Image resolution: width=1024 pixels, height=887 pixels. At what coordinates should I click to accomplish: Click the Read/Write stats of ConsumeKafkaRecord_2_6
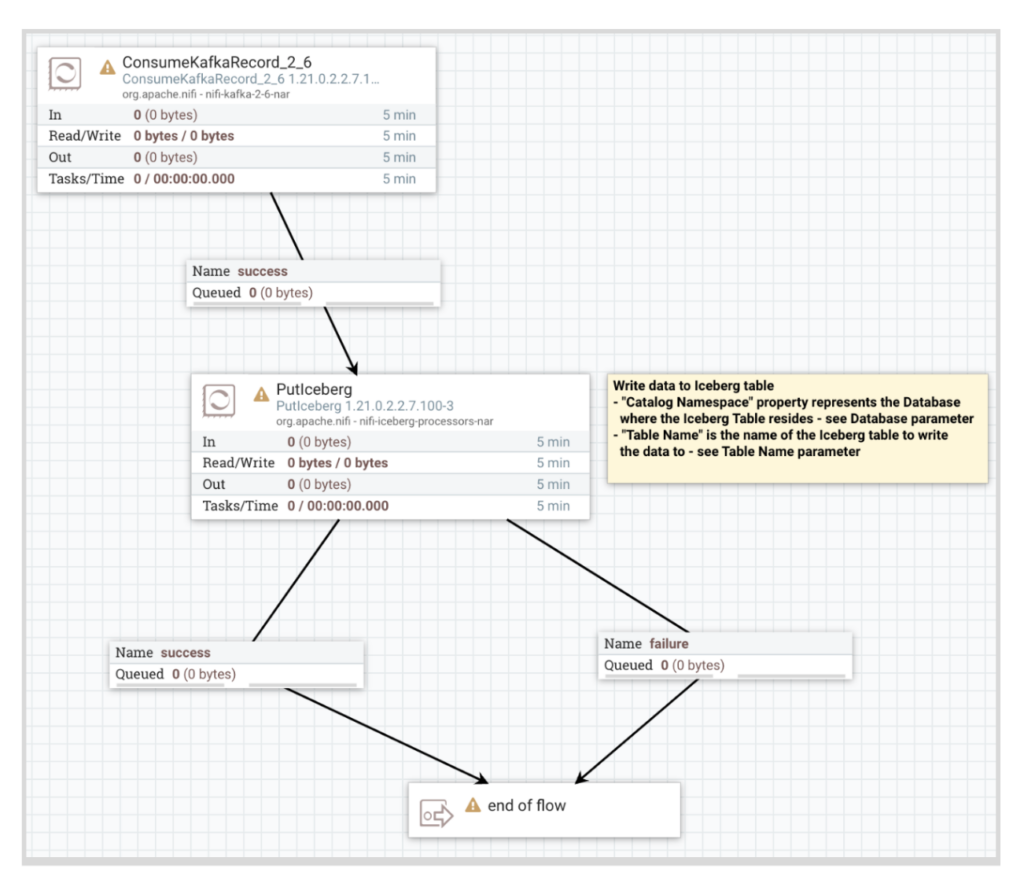(236, 135)
